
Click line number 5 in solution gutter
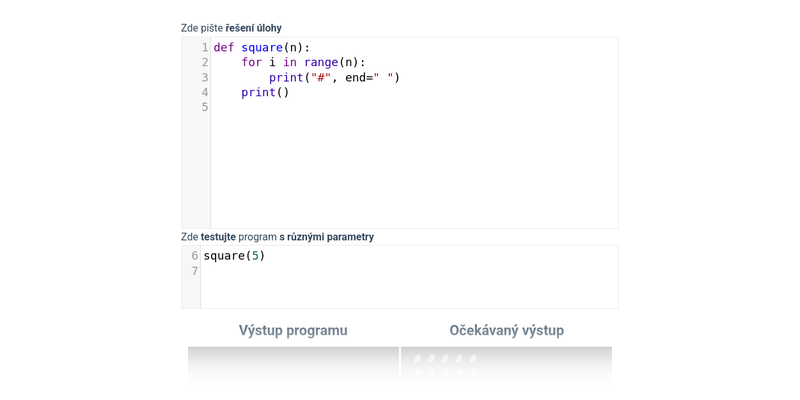(204, 108)
